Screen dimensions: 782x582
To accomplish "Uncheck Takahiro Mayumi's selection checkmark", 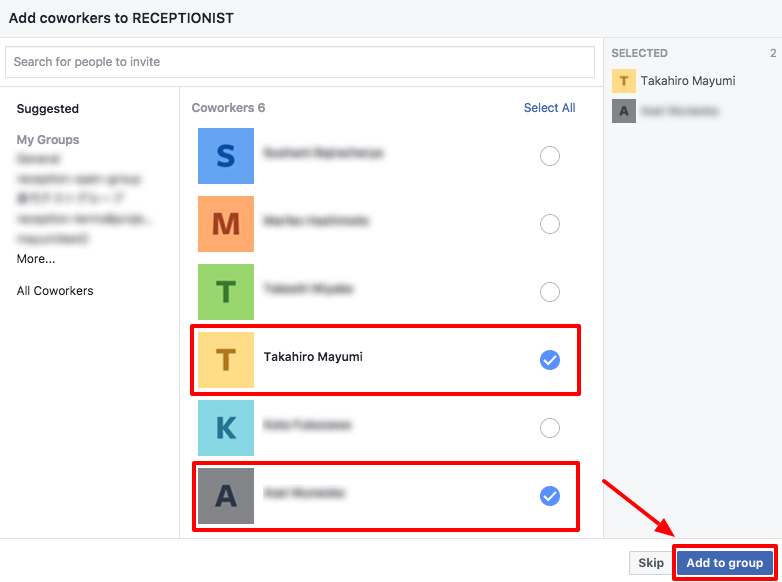I will 550,360.
